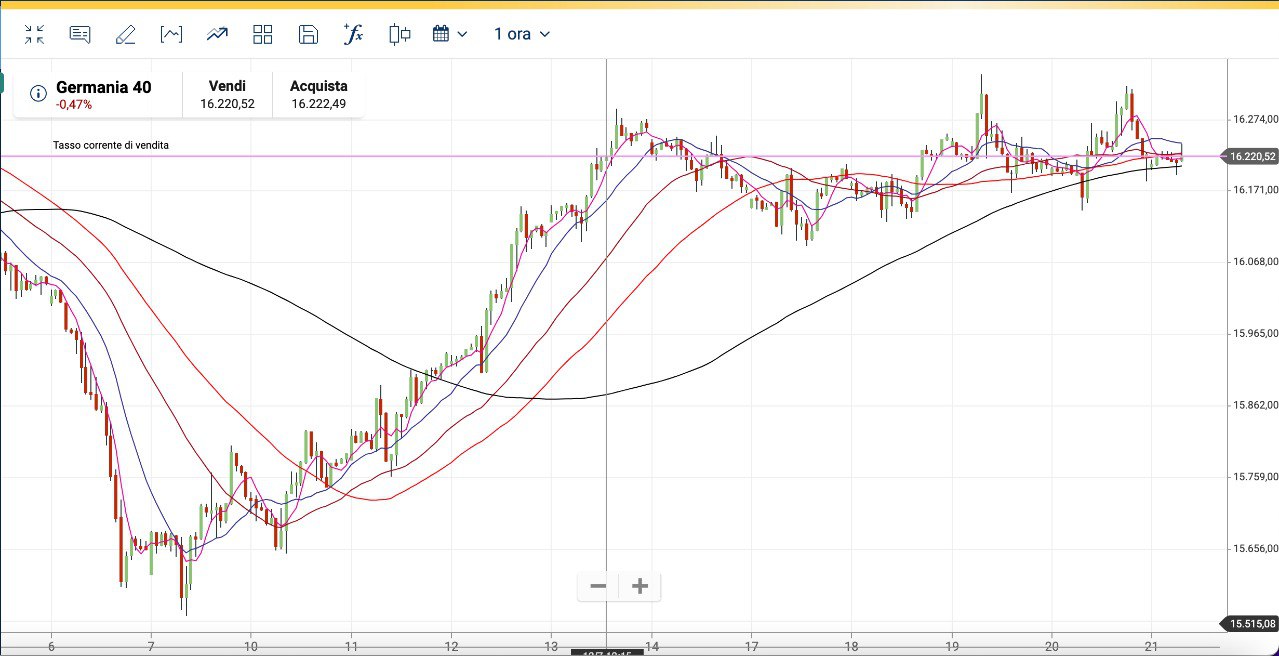
Task: Click the trend line arrow icon
Action: tap(217, 34)
